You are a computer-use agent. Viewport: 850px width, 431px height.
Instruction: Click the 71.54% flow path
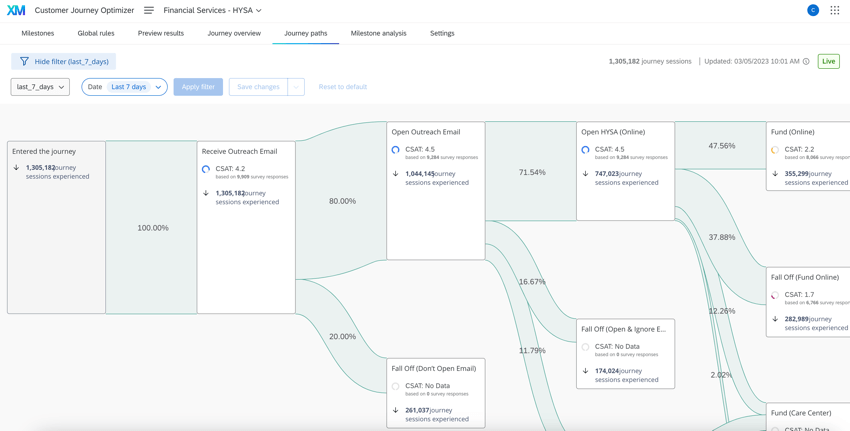(532, 172)
